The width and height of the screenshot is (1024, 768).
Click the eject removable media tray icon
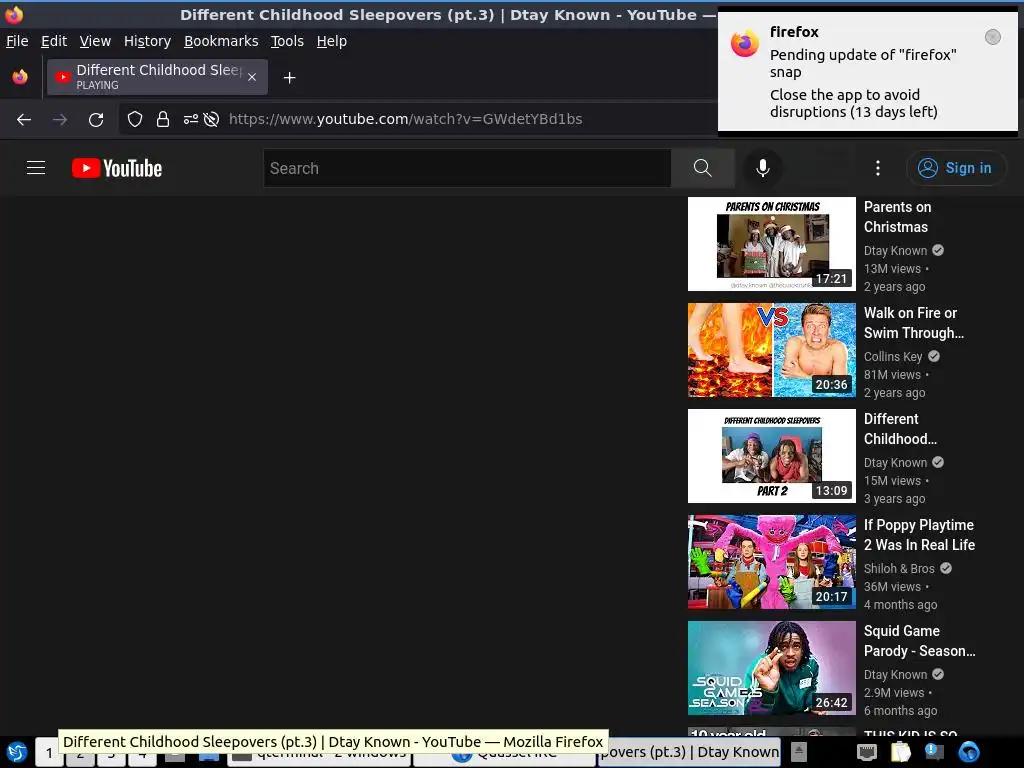799,752
